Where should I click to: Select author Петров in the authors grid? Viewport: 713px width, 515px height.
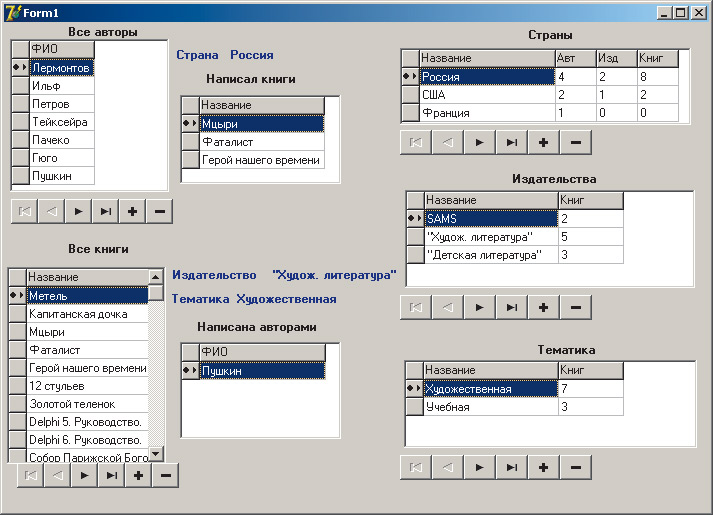(62, 104)
